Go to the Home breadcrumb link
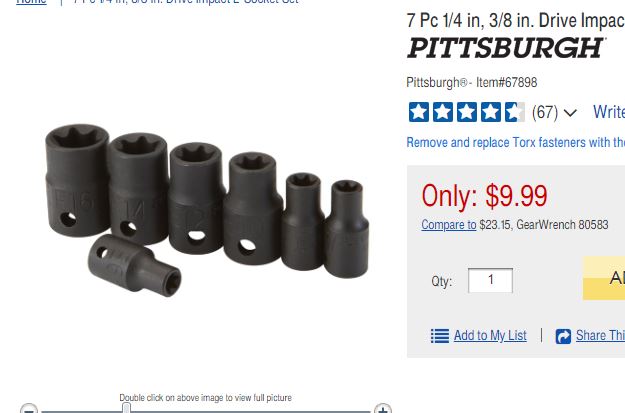 point(31,2)
